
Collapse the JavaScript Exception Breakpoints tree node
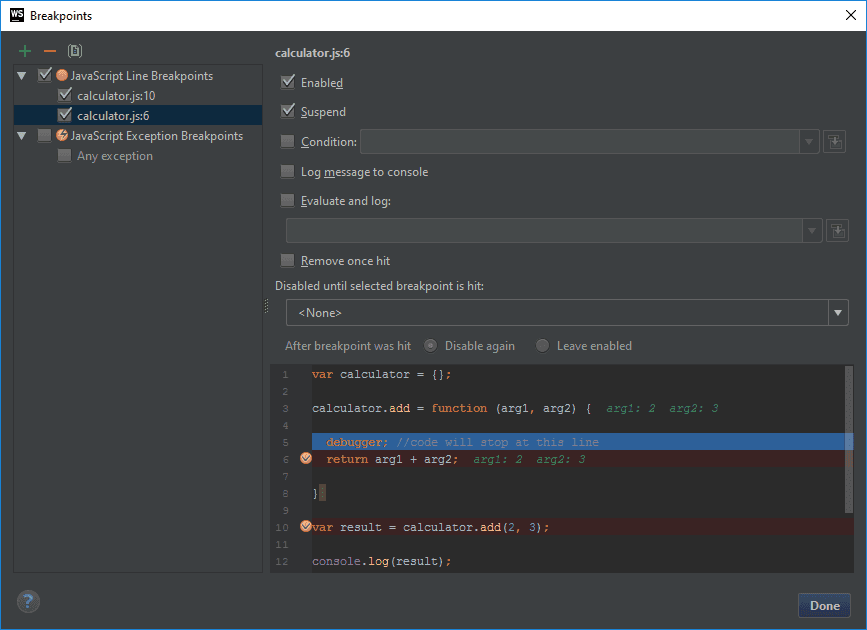point(22,136)
